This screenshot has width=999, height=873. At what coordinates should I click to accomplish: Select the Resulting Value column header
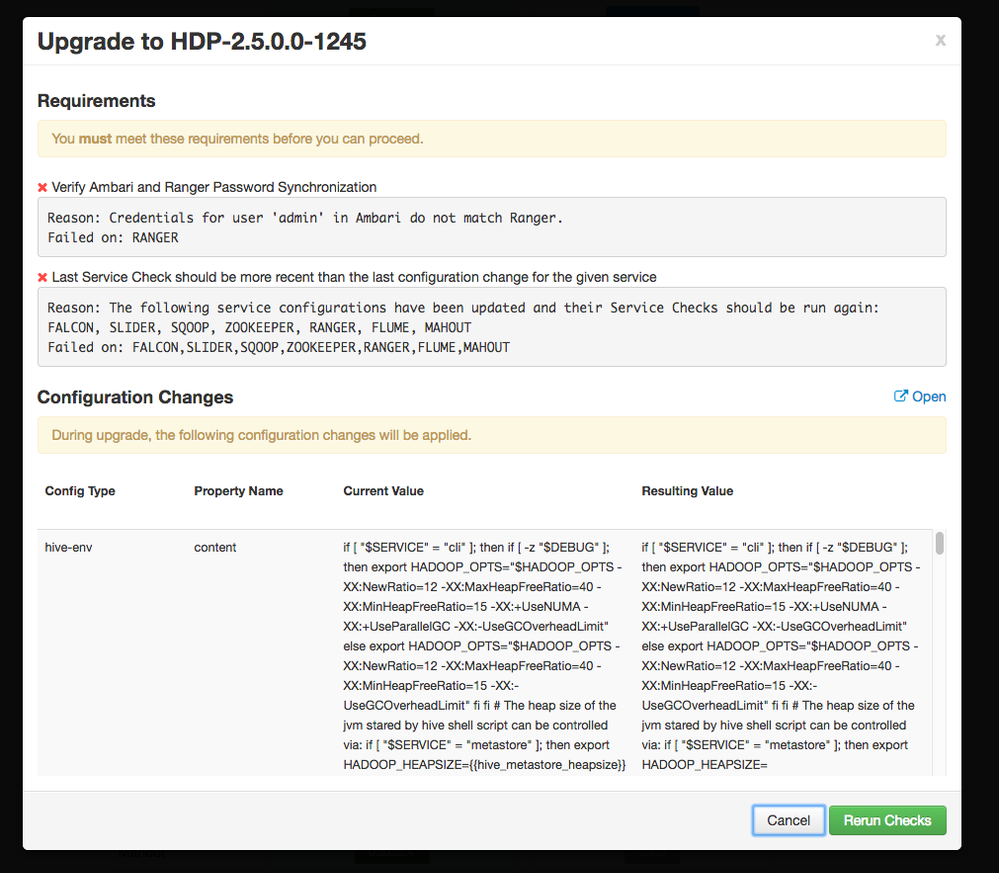[687, 491]
